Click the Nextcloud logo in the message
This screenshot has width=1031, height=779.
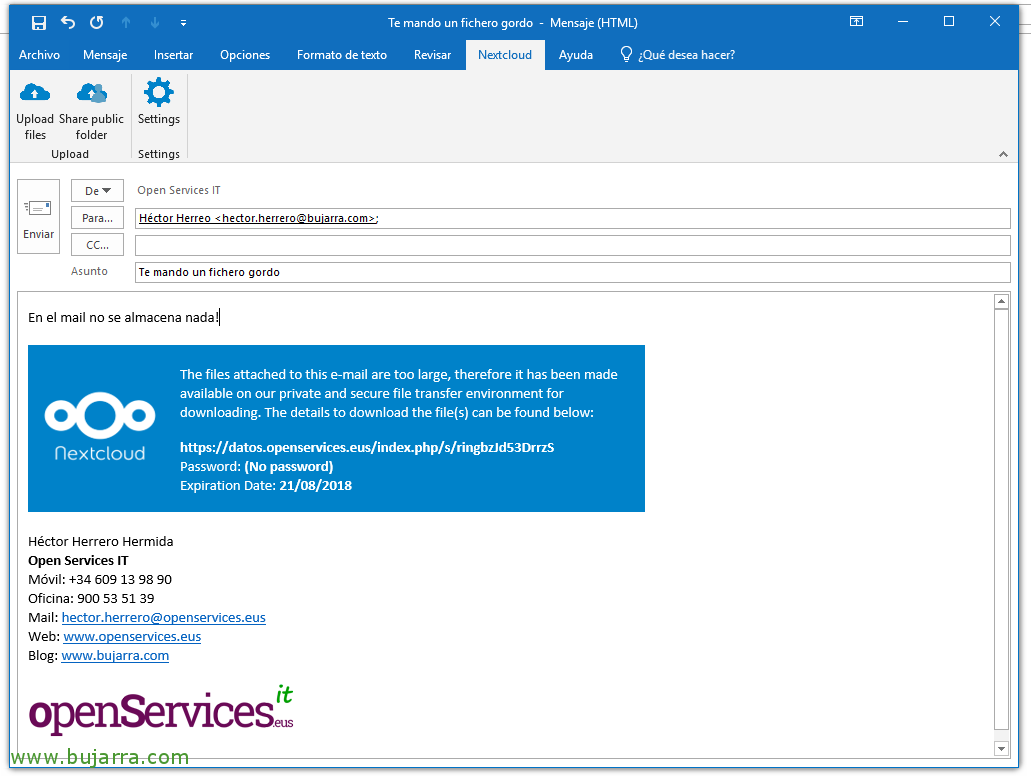(x=100, y=426)
